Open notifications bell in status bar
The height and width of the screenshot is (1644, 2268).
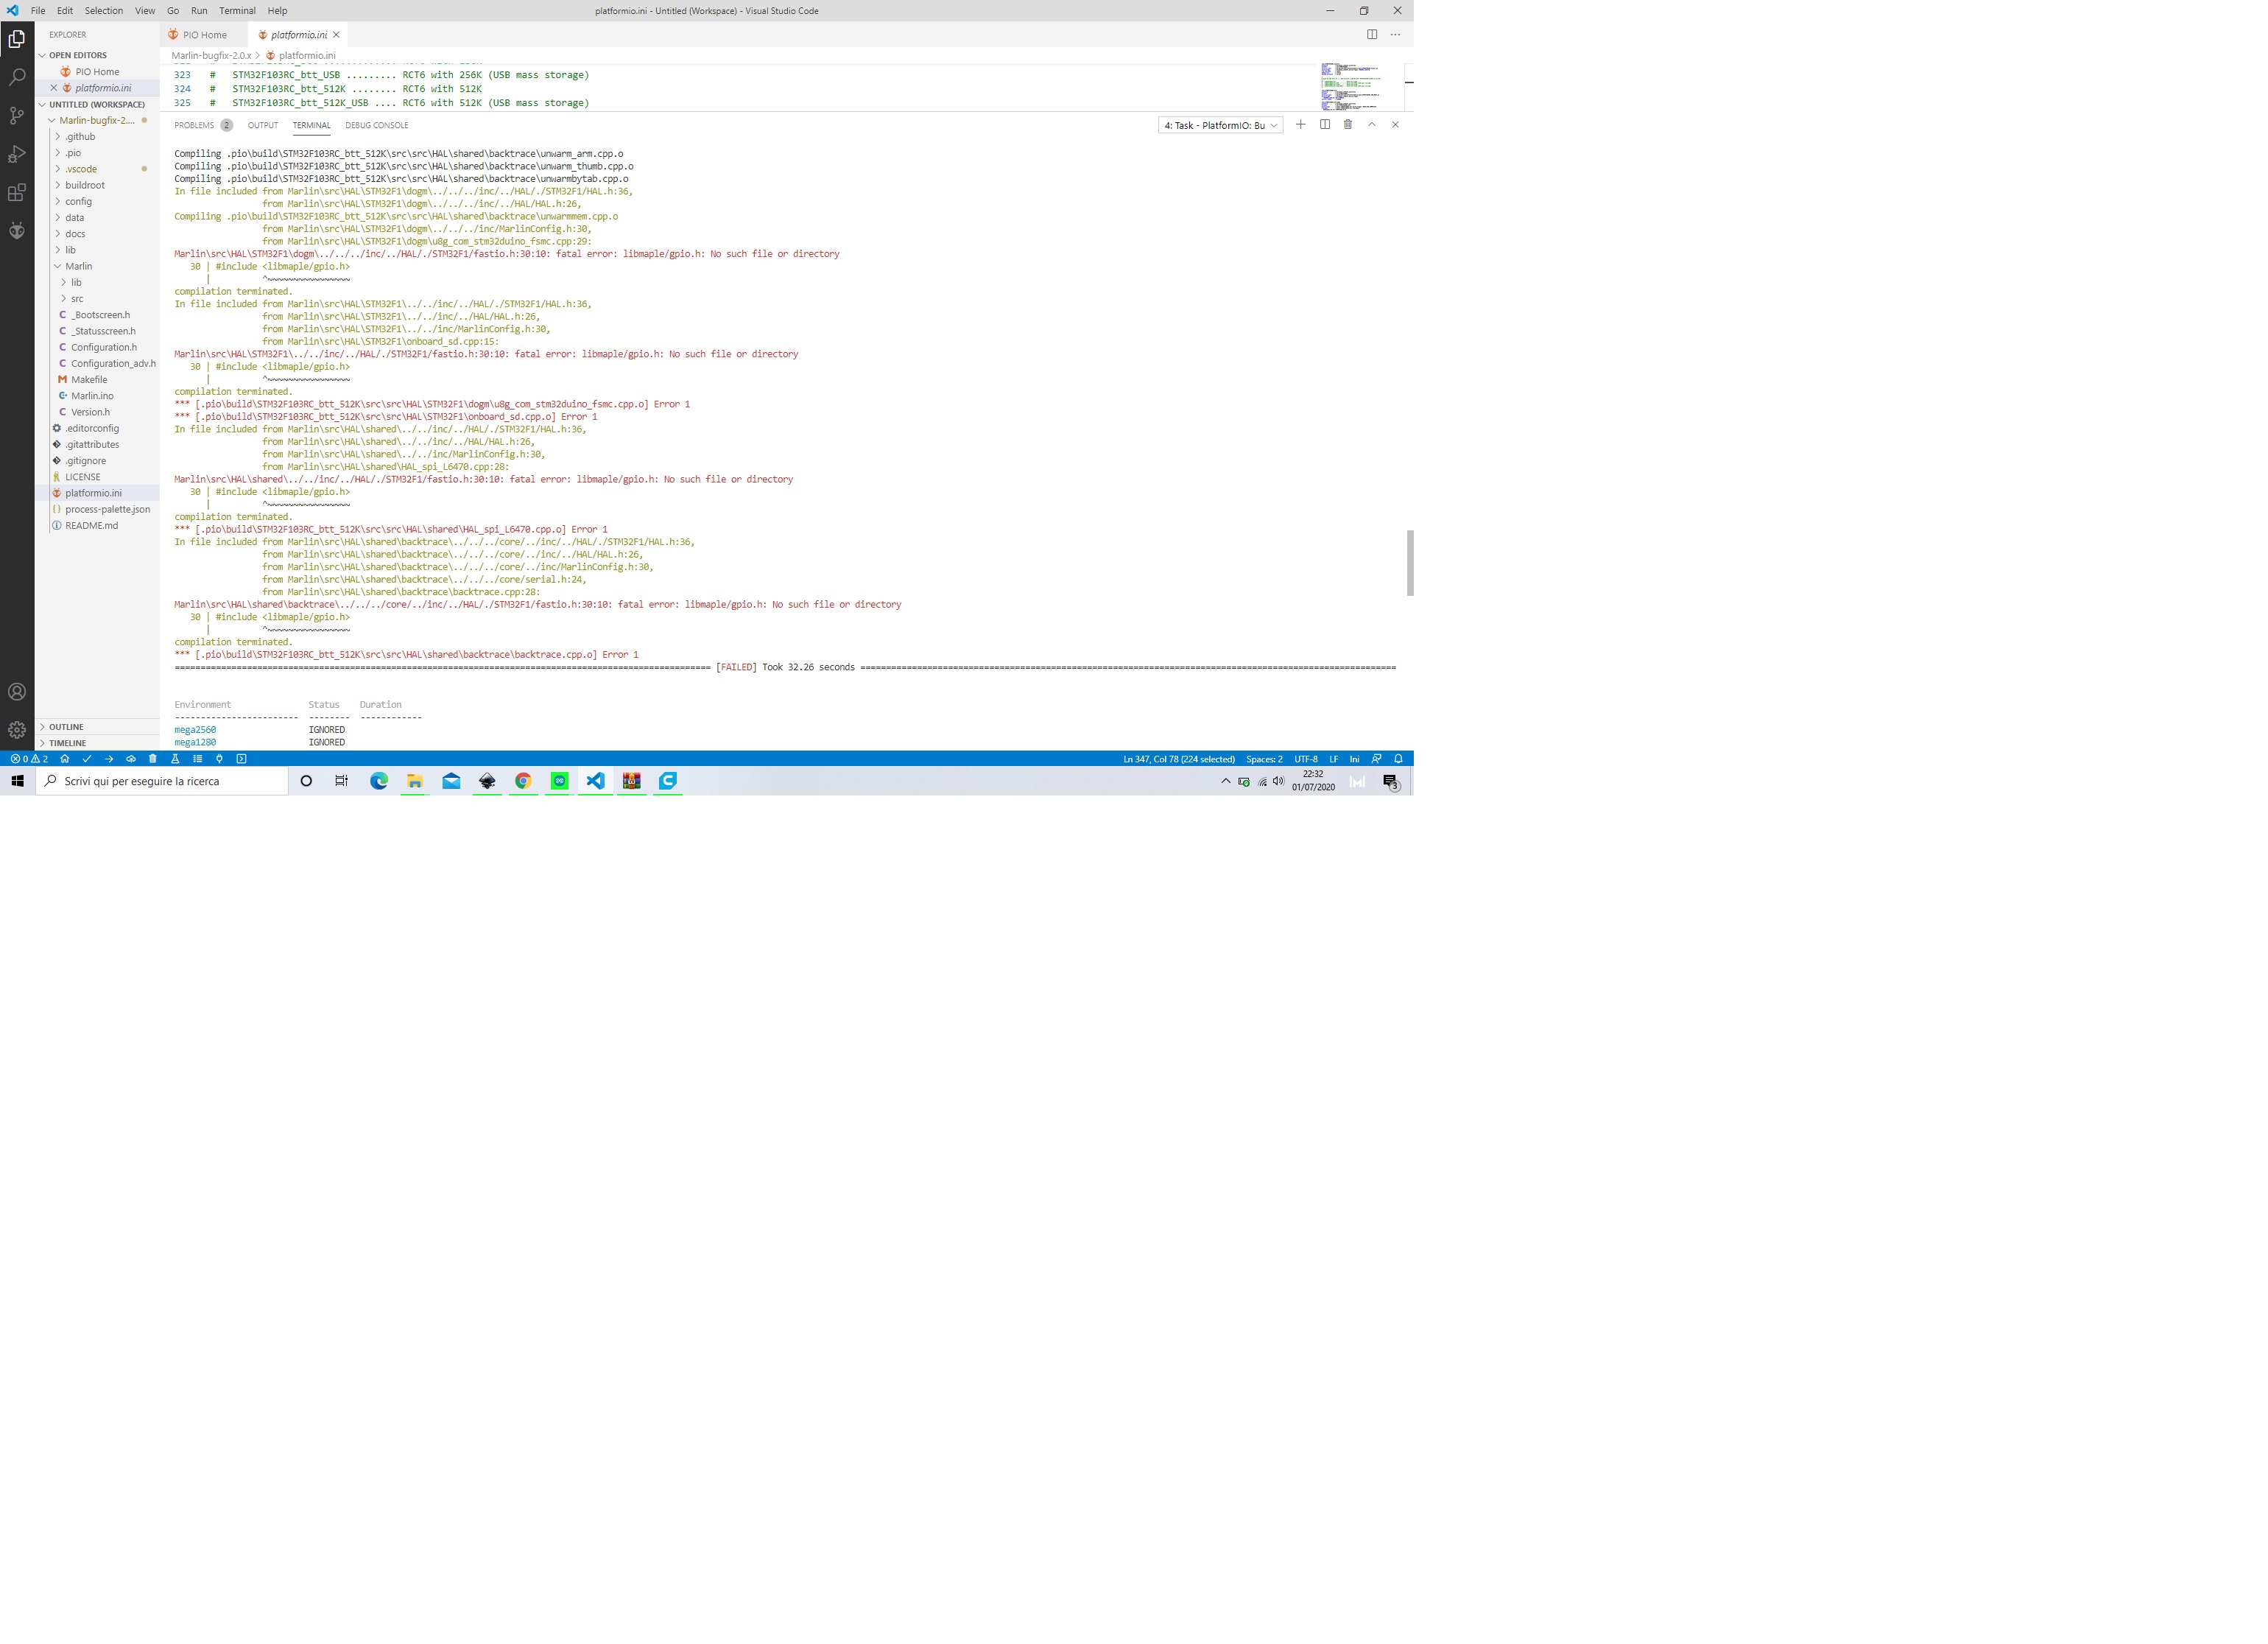pos(1399,759)
